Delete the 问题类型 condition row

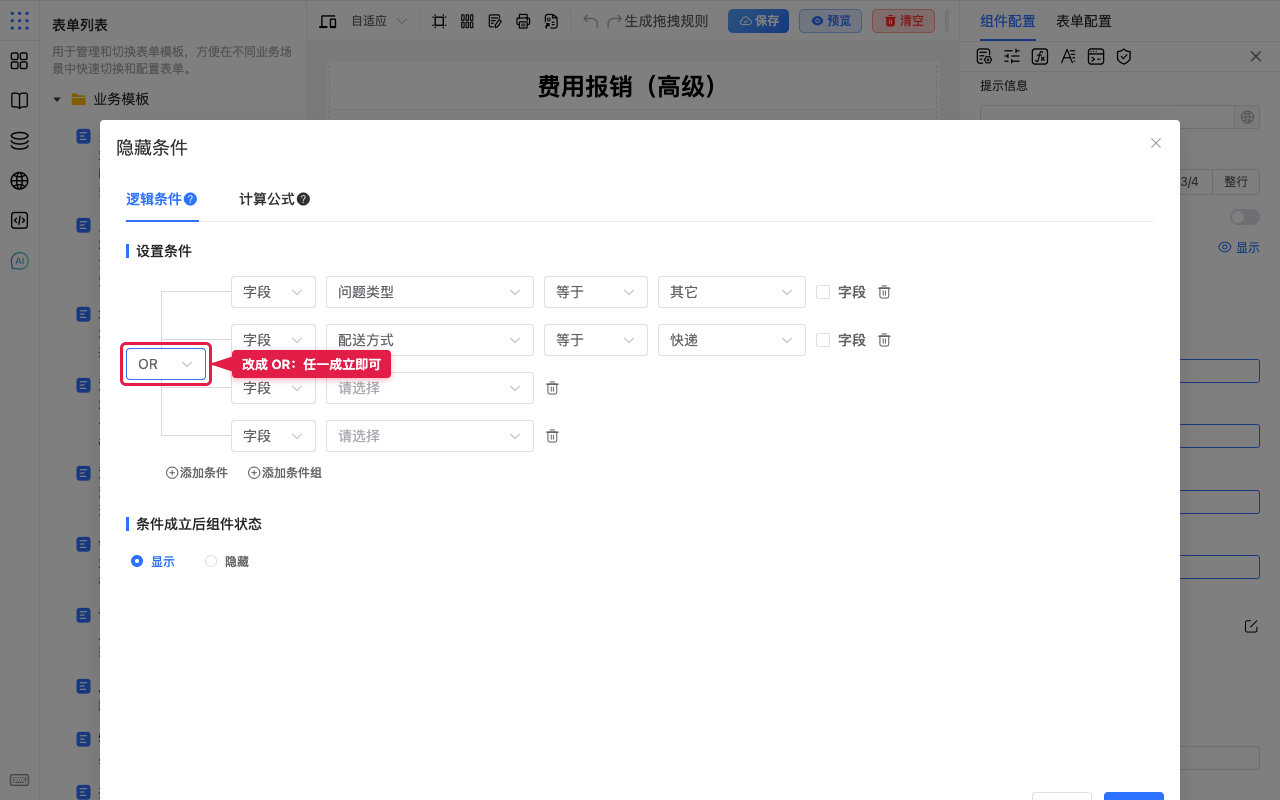(x=884, y=292)
